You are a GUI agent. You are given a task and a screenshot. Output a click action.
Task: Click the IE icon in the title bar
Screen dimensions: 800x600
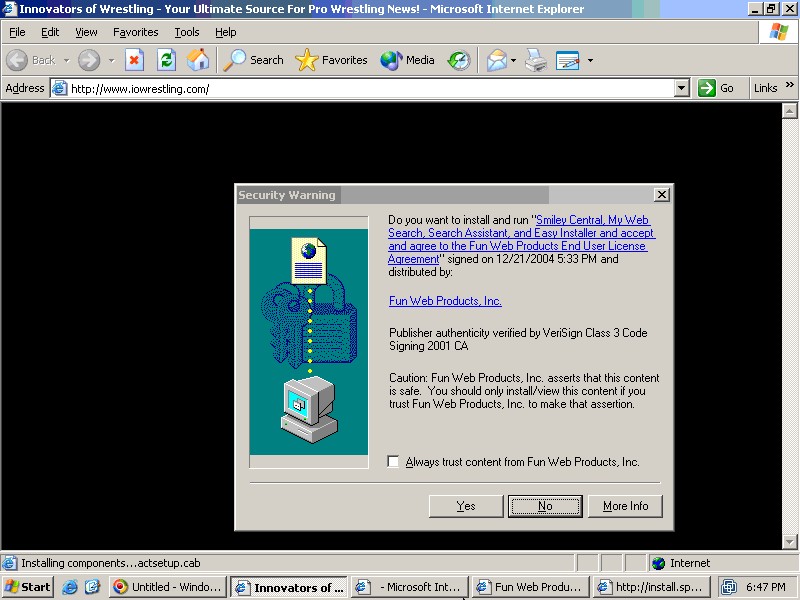tap(9, 9)
